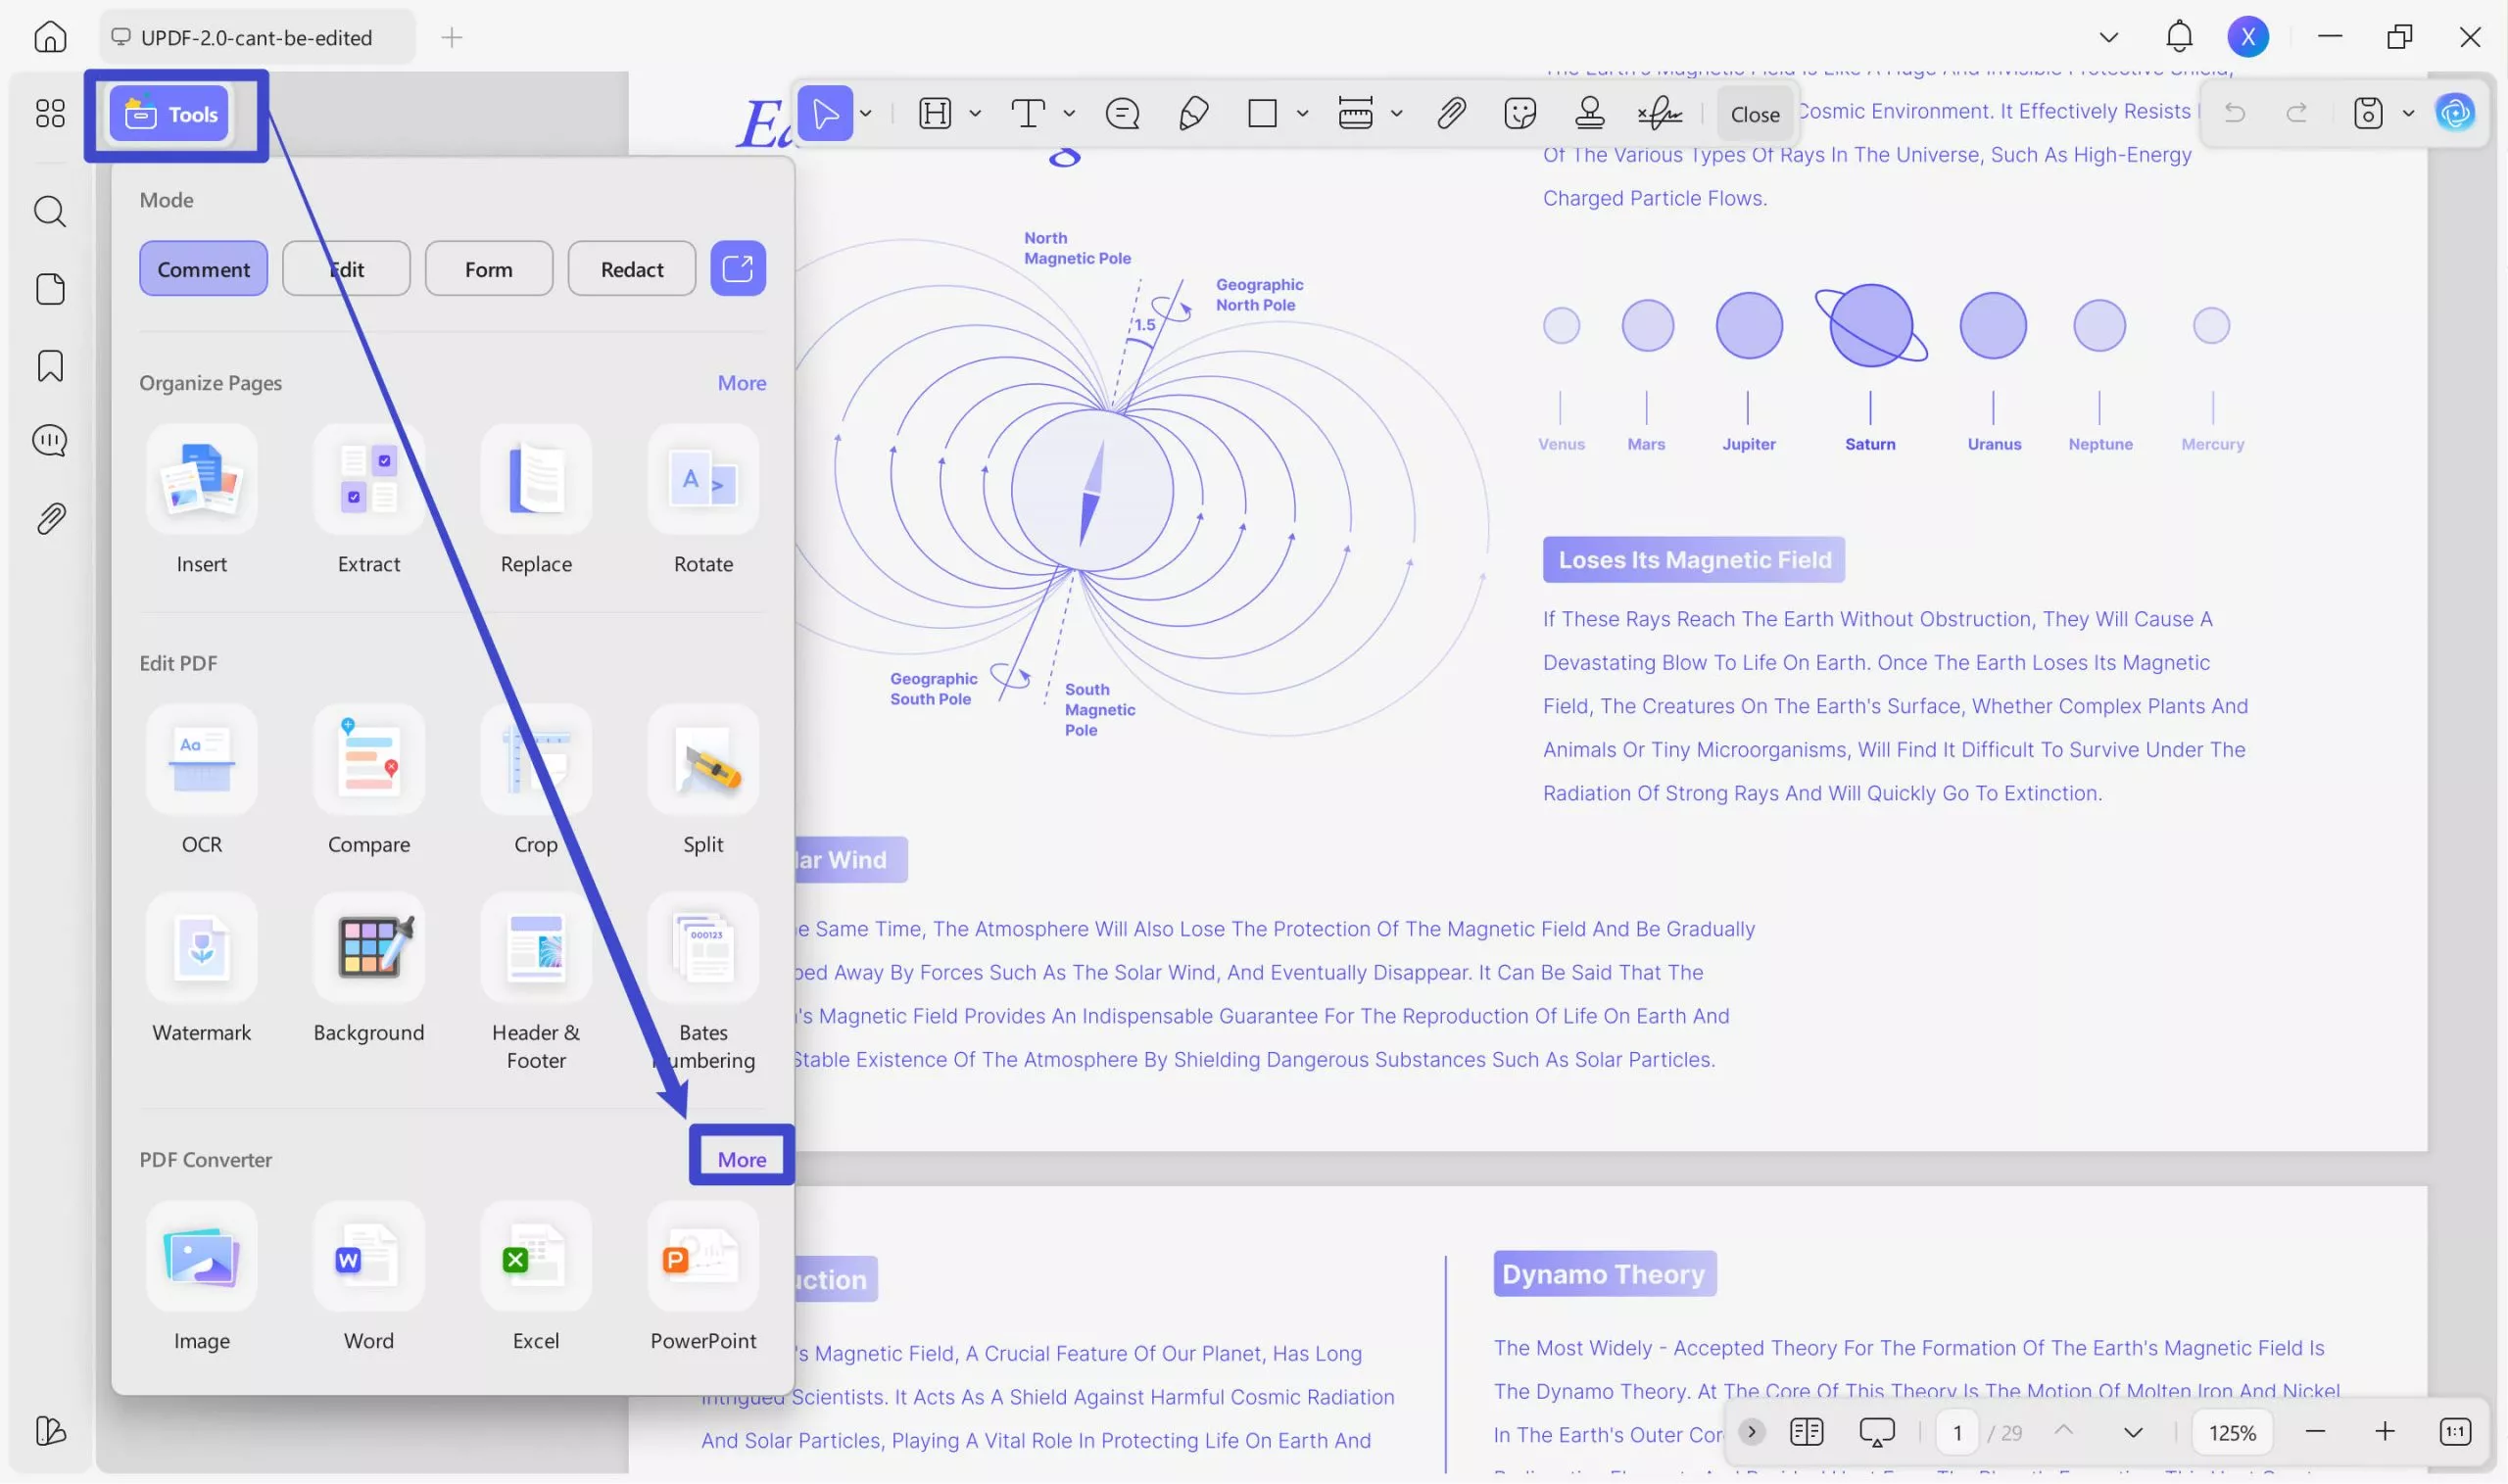Select the sticky note comment tool
Image resolution: width=2508 pixels, height=1484 pixels.
(1122, 113)
